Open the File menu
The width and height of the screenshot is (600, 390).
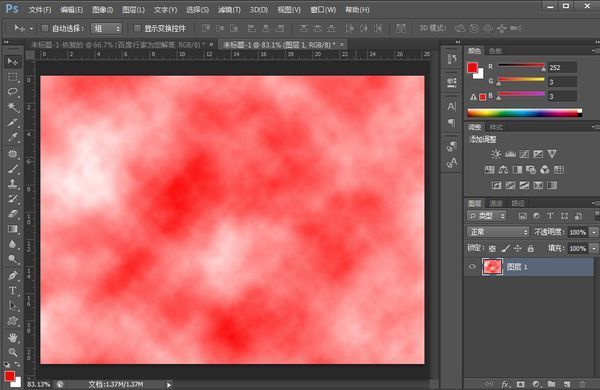pyautogui.click(x=40, y=10)
